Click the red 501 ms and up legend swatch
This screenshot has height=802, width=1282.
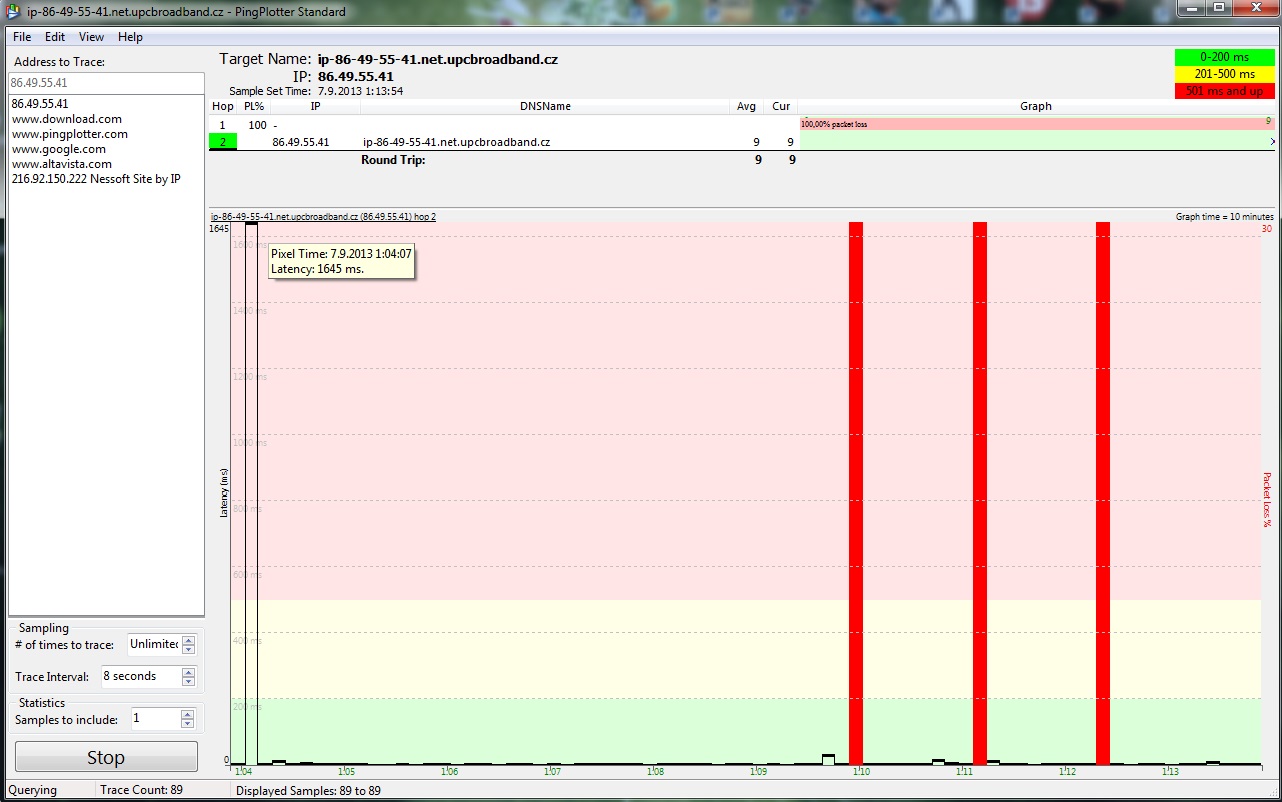(x=1225, y=91)
